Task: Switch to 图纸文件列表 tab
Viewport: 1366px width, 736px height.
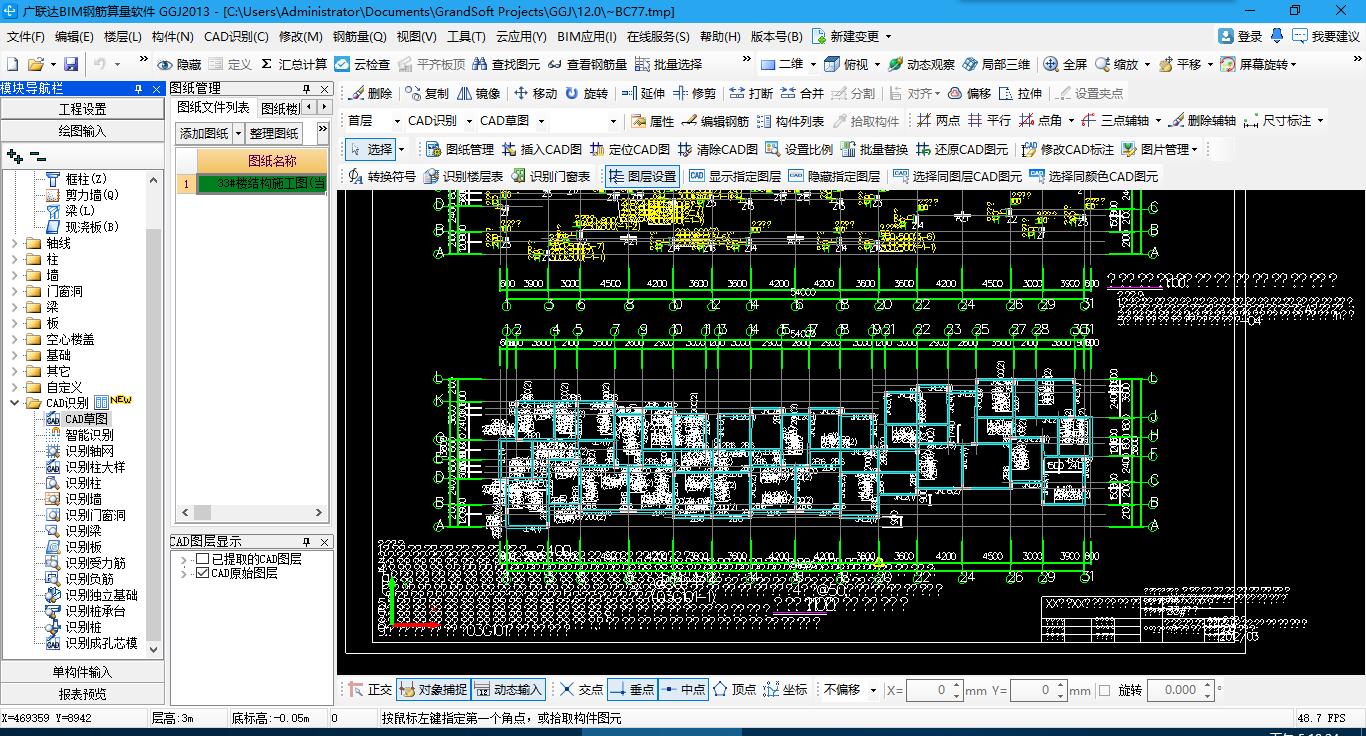Action: pyautogui.click(x=213, y=108)
